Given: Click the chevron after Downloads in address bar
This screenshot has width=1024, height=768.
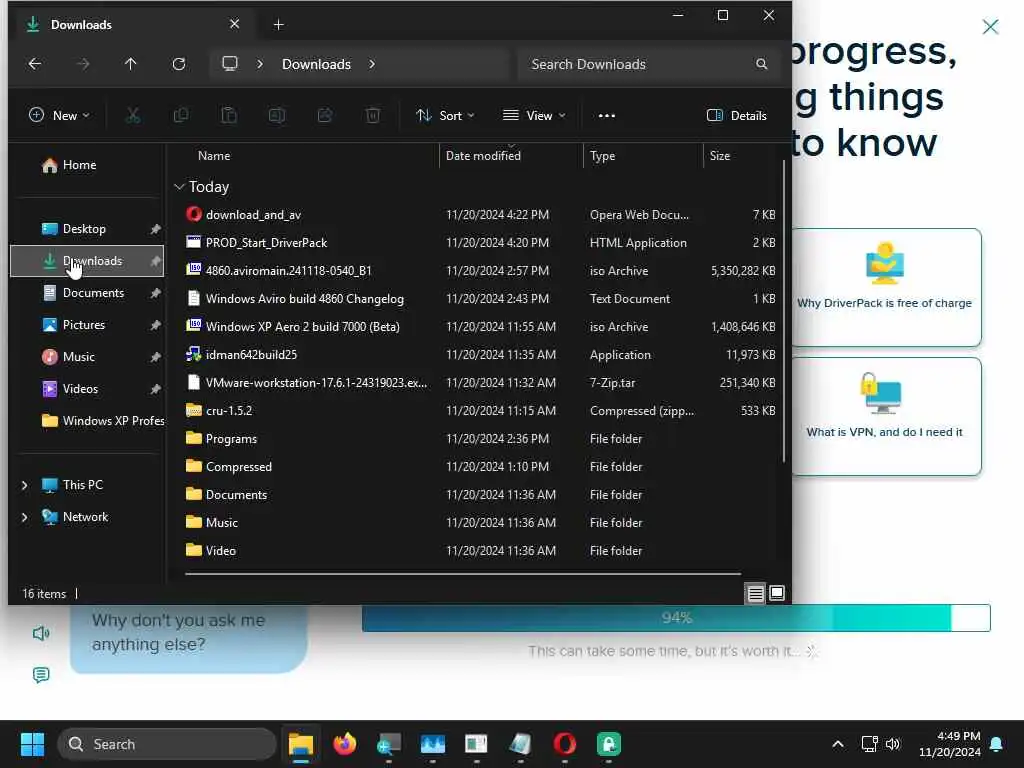Looking at the screenshot, I should coord(372,64).
